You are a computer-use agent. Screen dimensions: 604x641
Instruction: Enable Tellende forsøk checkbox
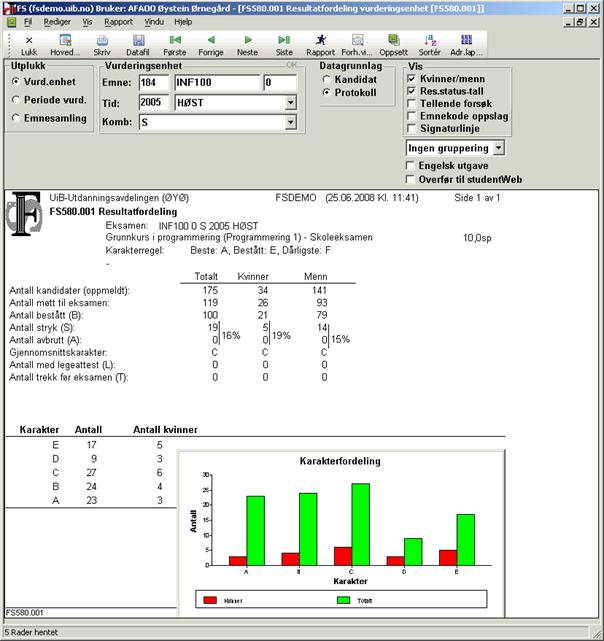click(411, 103)
